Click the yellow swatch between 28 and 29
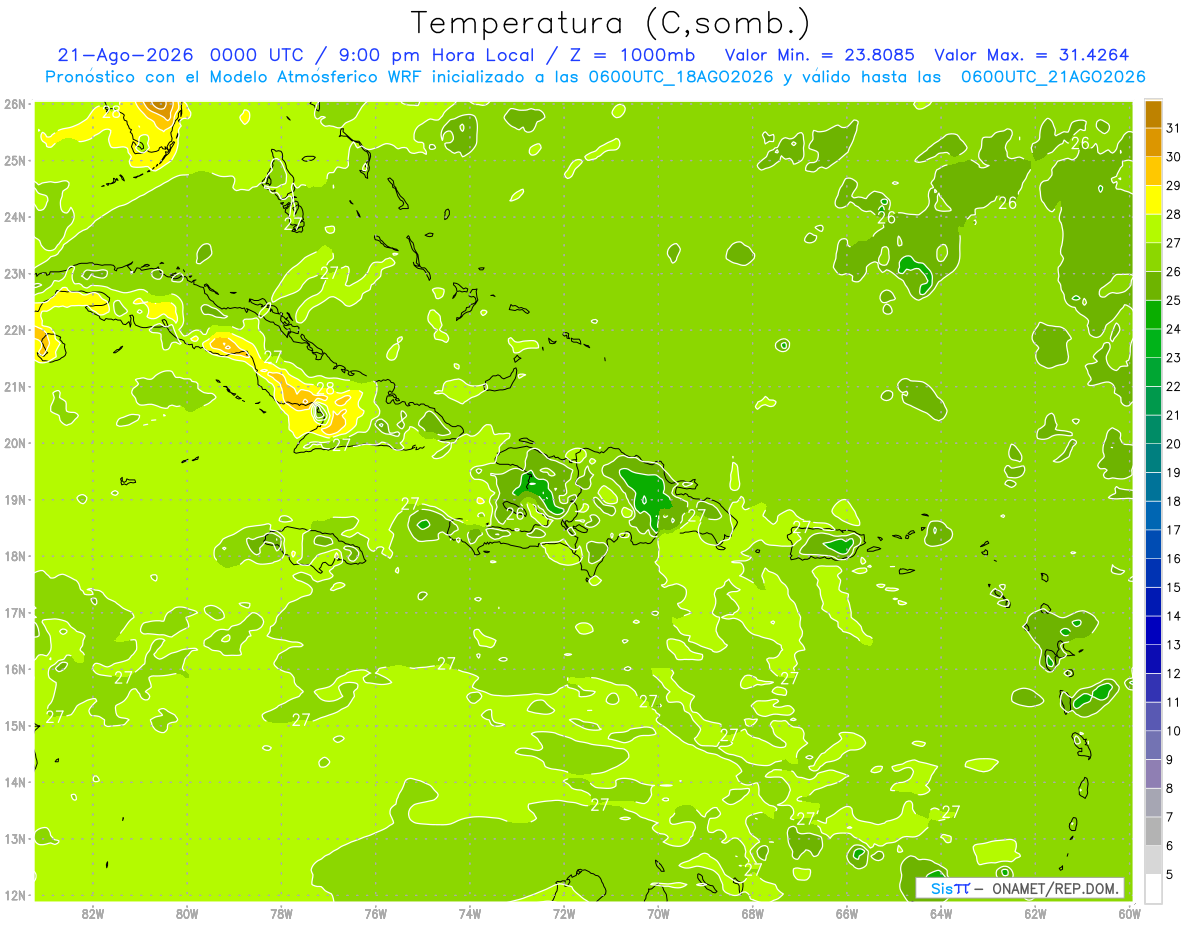The image size is (1200, 927). point(1153,199)
